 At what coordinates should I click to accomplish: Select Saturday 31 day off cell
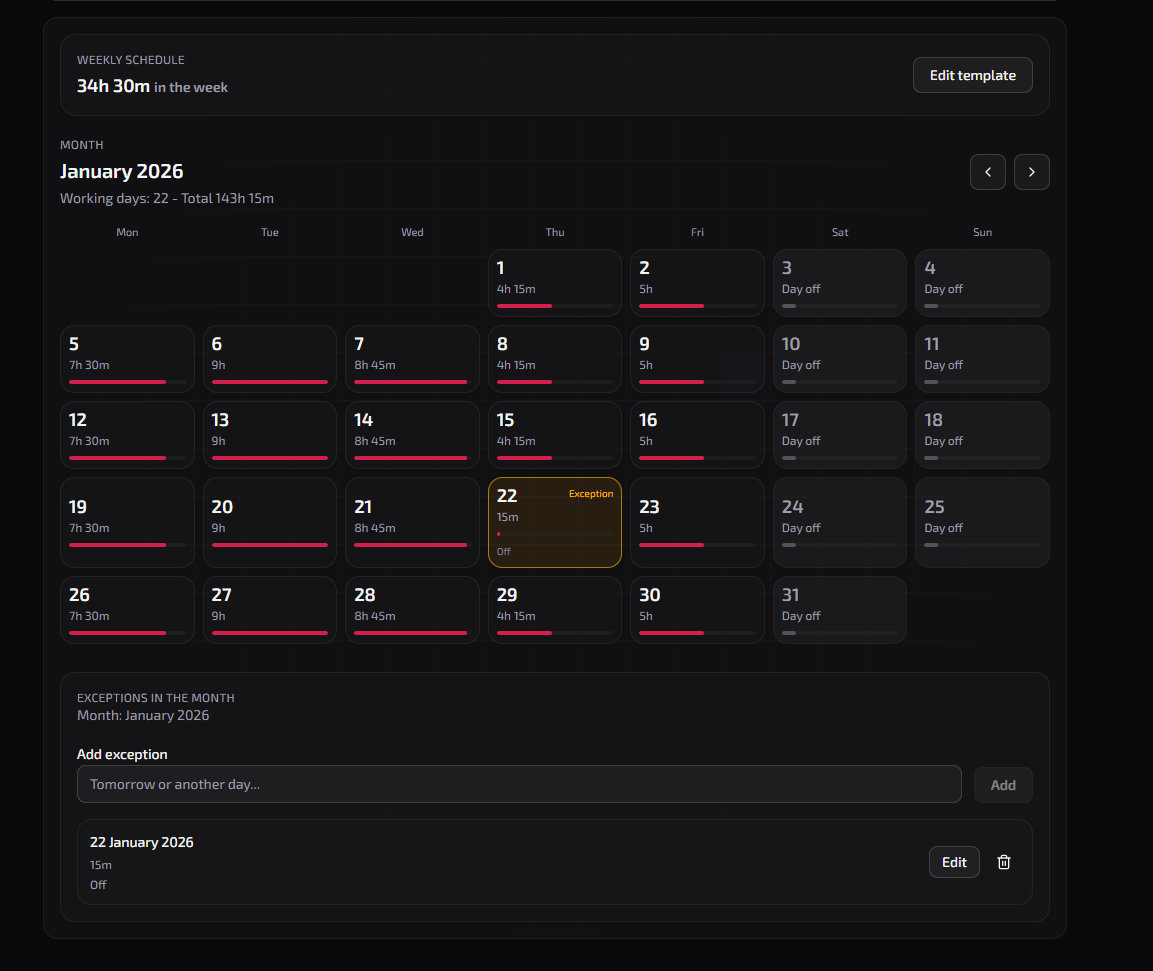(x=840, y=610)
